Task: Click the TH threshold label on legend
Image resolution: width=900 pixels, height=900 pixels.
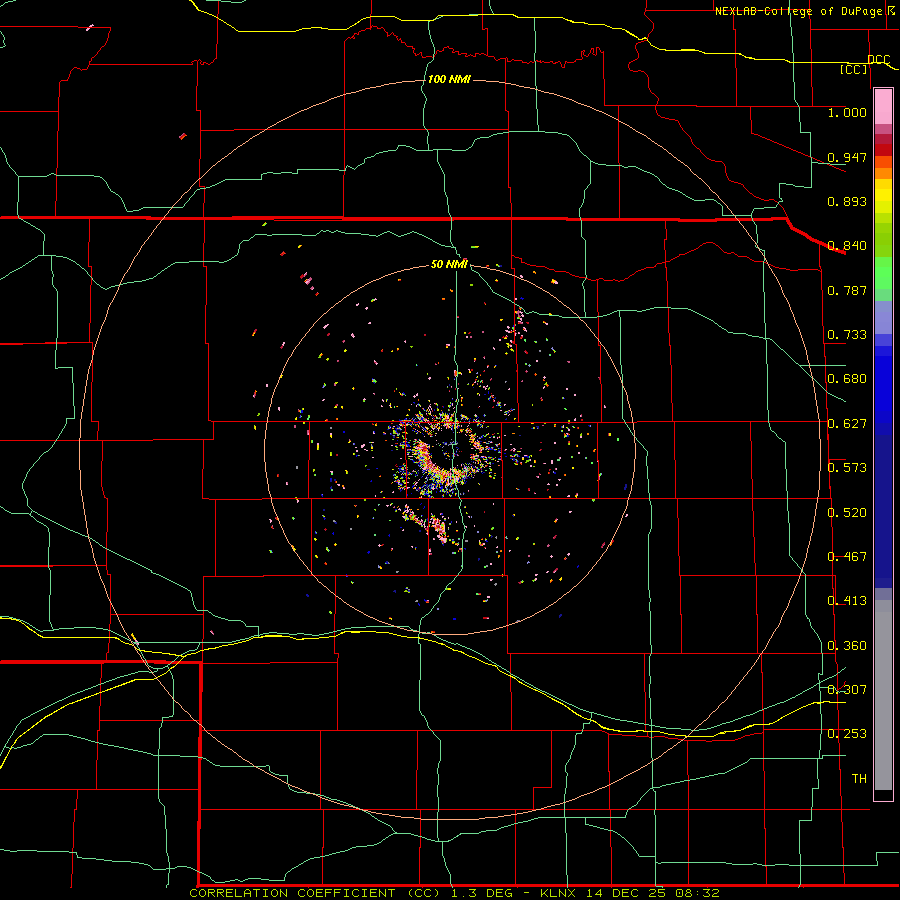Action: (x=859, y=779)
